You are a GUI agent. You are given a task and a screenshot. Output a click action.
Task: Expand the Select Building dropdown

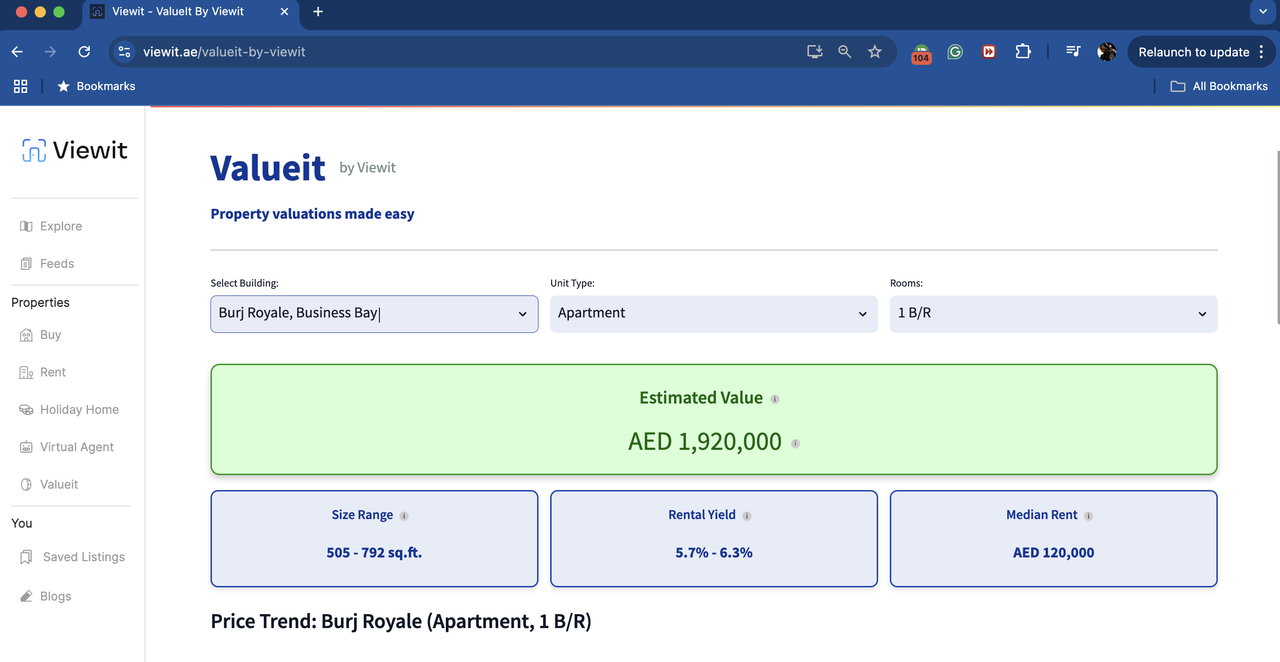tap(374, 314)
